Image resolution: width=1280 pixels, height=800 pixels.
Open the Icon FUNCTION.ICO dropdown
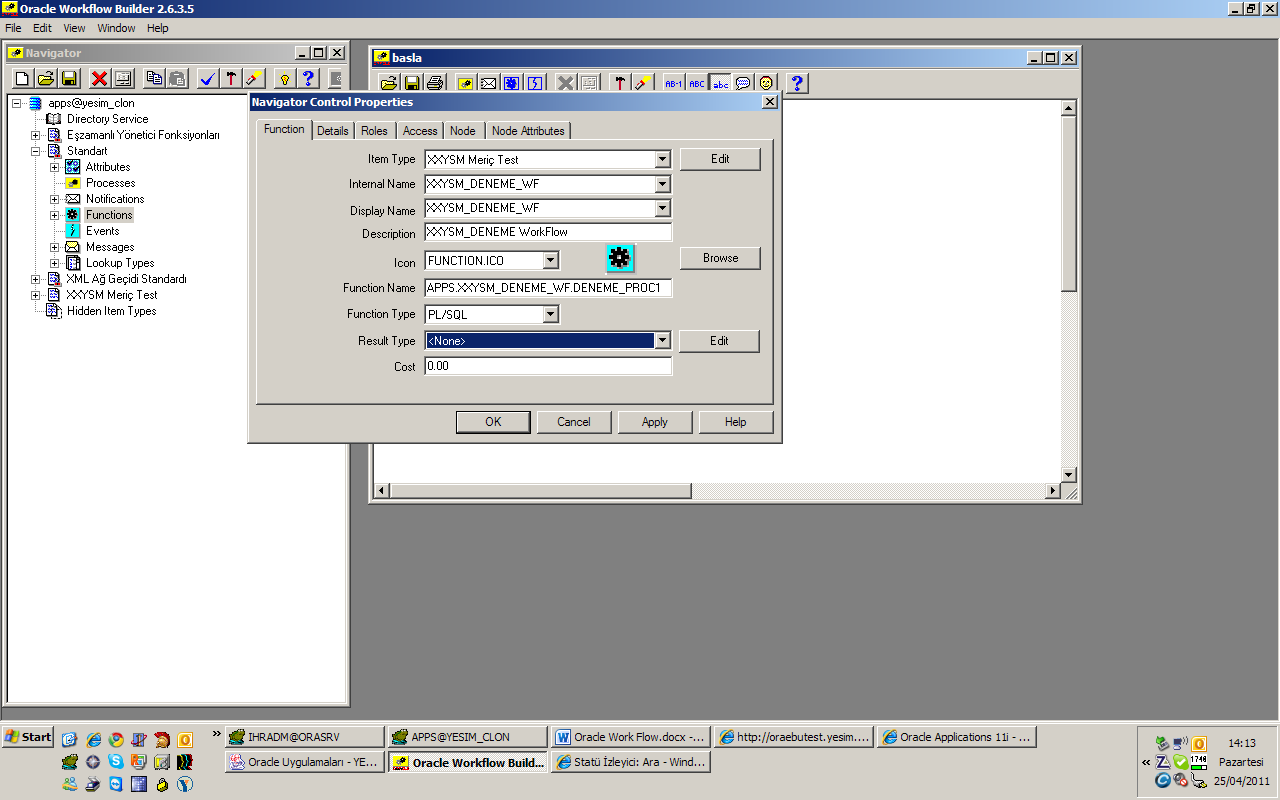[550, 261]
